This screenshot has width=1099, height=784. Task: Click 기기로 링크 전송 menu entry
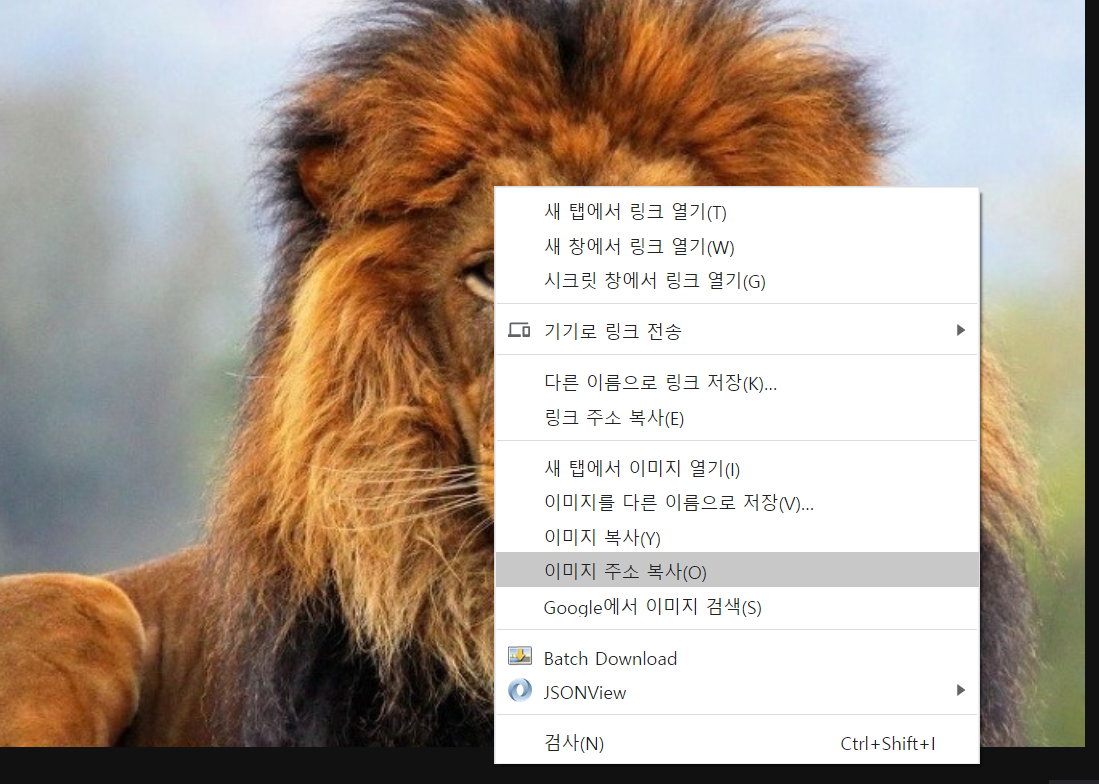[737, 330]
